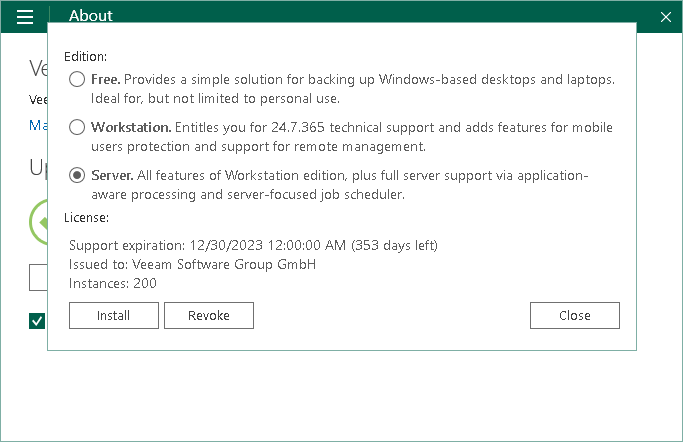Click the partially hidden button at left edge
The height and width of the screenshot is (442, 683).
[38, 277]
